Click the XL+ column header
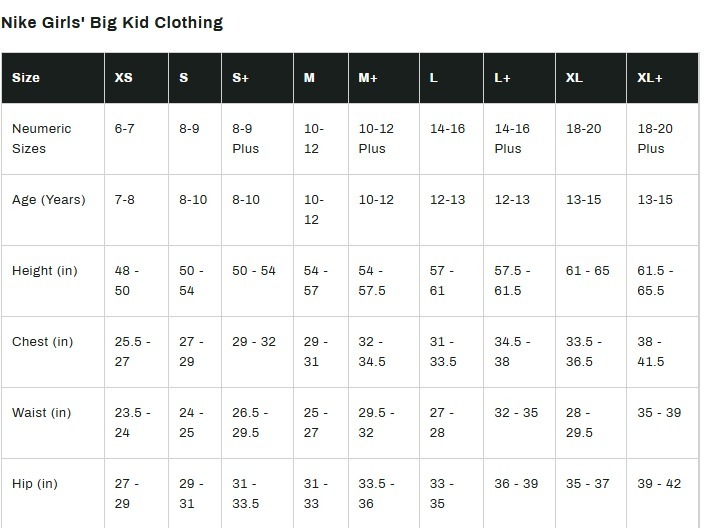The image size is (706, 528). 650,78
